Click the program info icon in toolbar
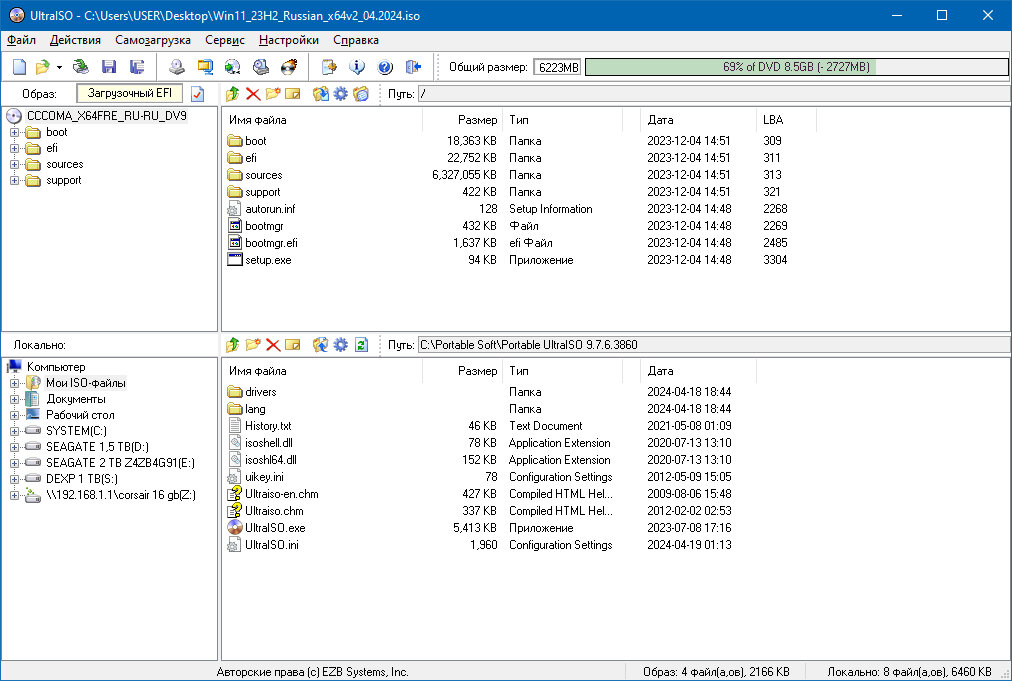 point(358,66)
